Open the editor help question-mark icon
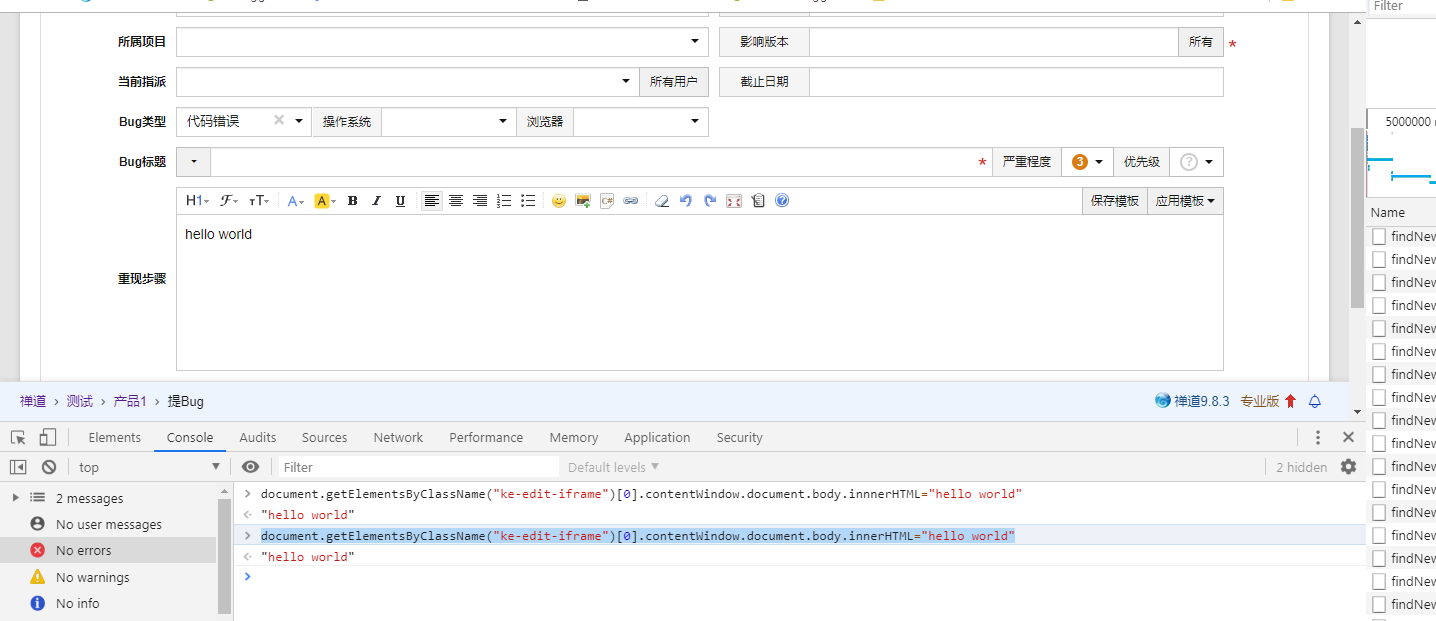The height and width of the screenshot is (621, 1436). pos(782,201)
